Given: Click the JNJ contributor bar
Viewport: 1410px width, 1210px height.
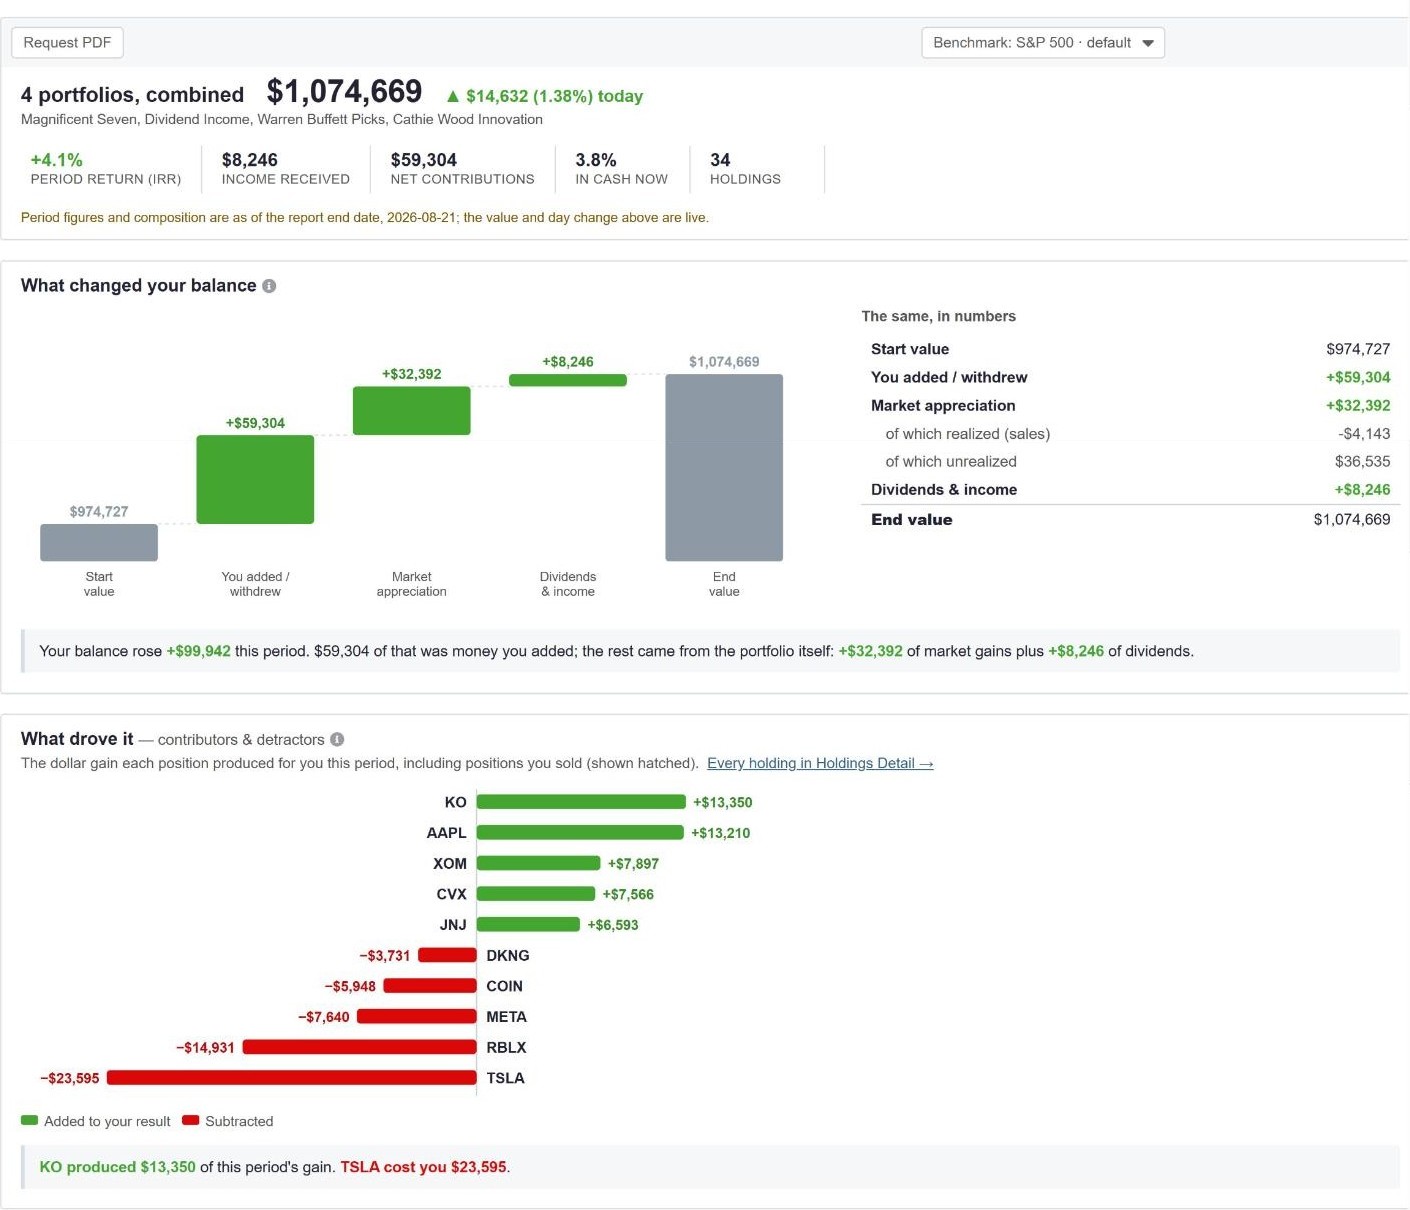Looking at the screenshot, I should click(528, 924).
